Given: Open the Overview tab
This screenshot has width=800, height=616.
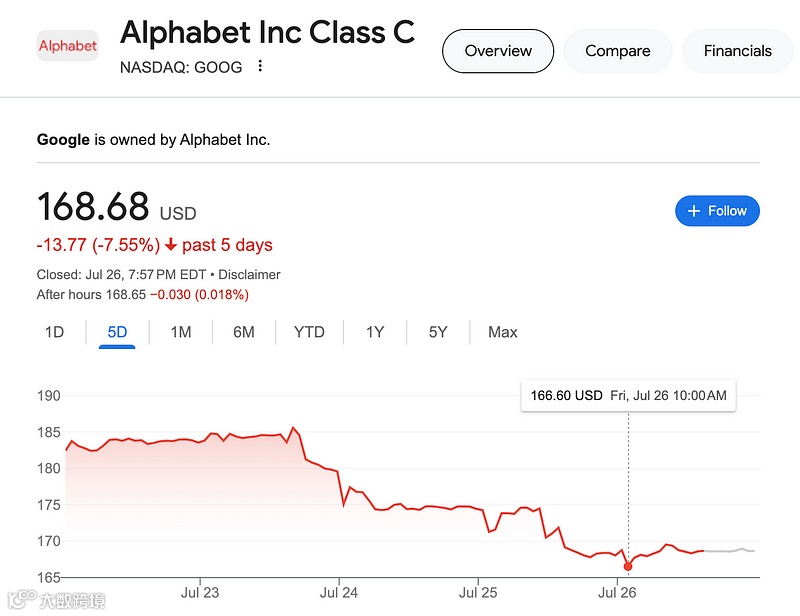Looking at the screenshot, I should pos(498,51).
